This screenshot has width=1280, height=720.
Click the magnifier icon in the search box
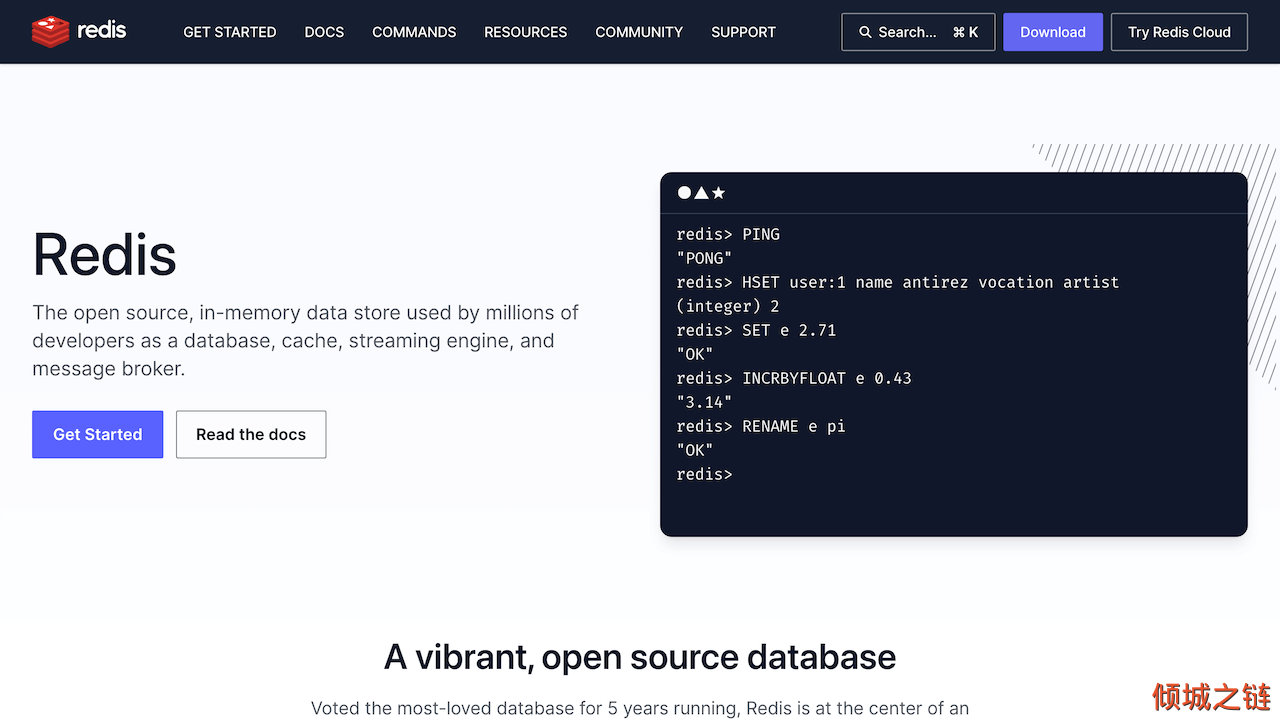(865, 32)
